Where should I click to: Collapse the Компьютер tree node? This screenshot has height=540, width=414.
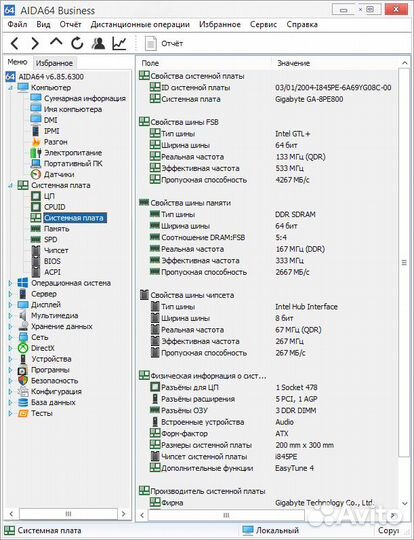point(11,88)
